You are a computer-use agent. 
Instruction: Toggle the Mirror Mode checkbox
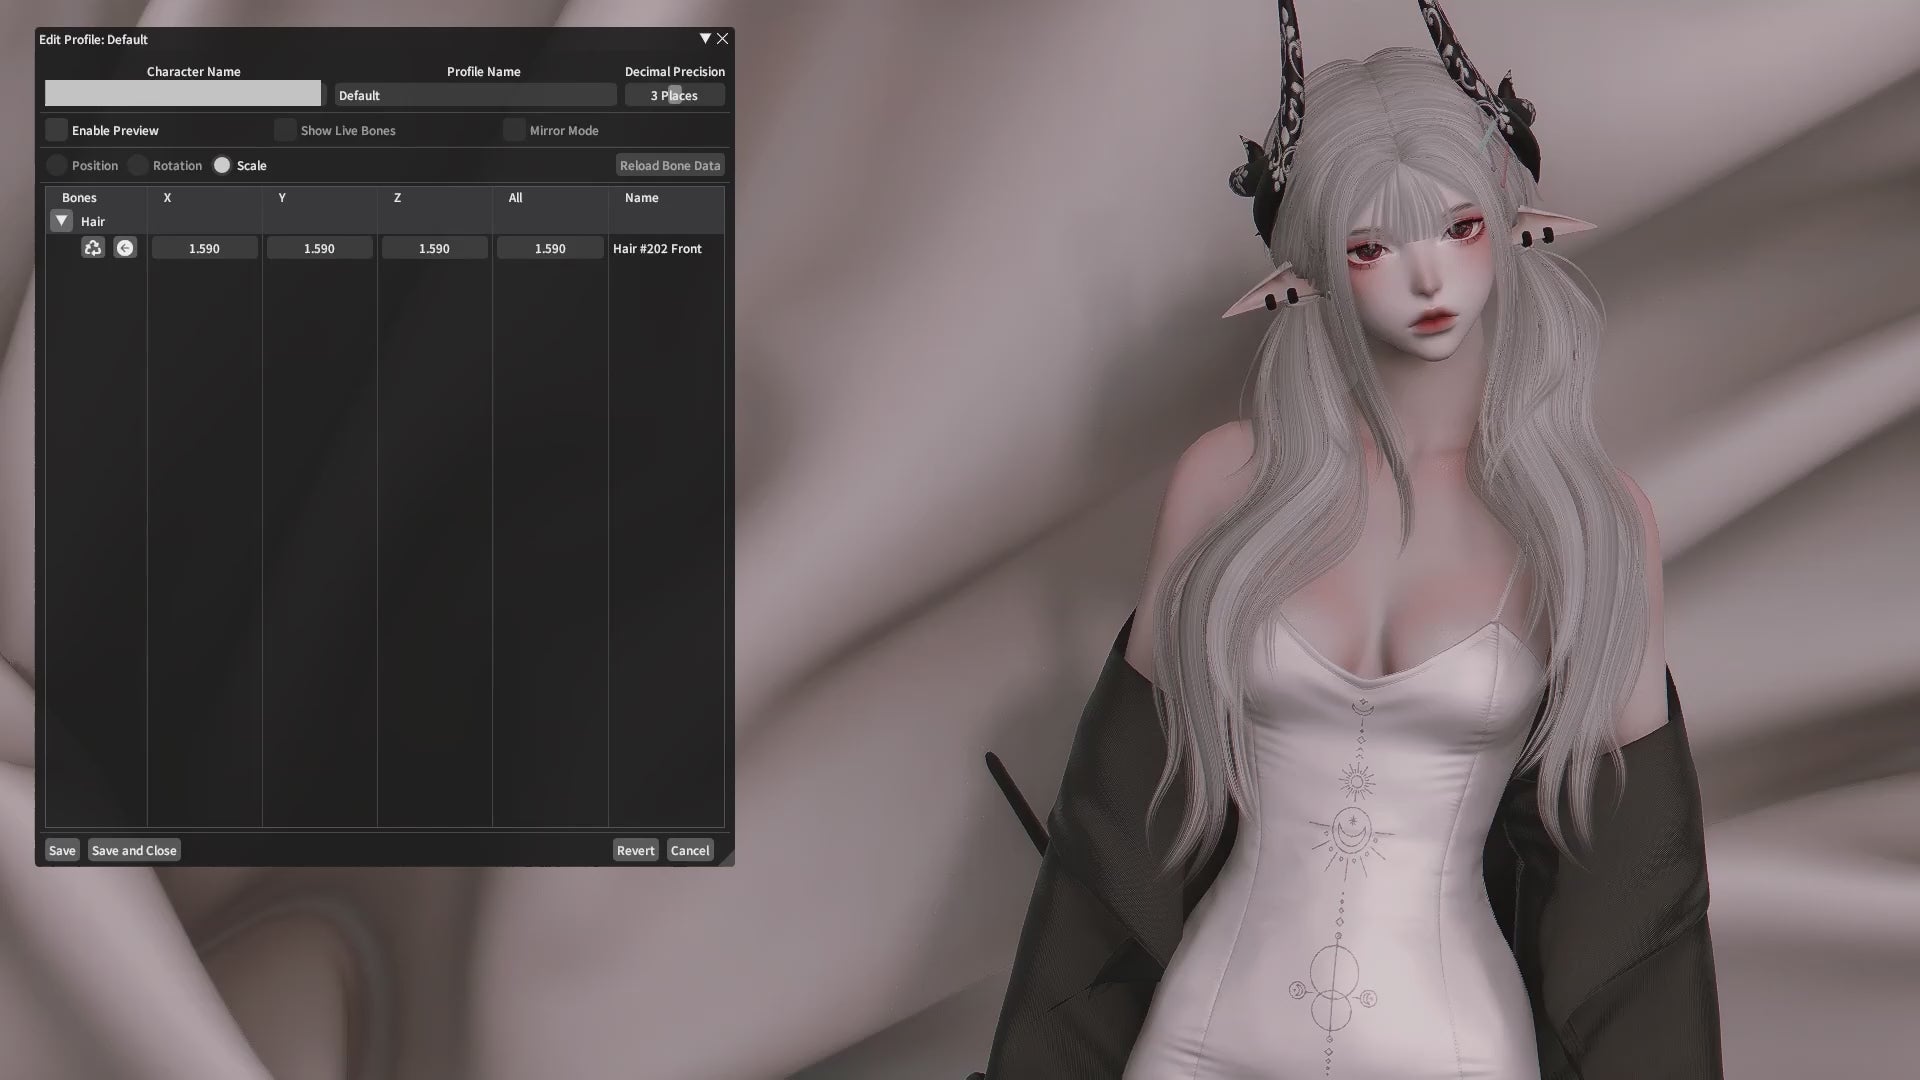(515, 130)
